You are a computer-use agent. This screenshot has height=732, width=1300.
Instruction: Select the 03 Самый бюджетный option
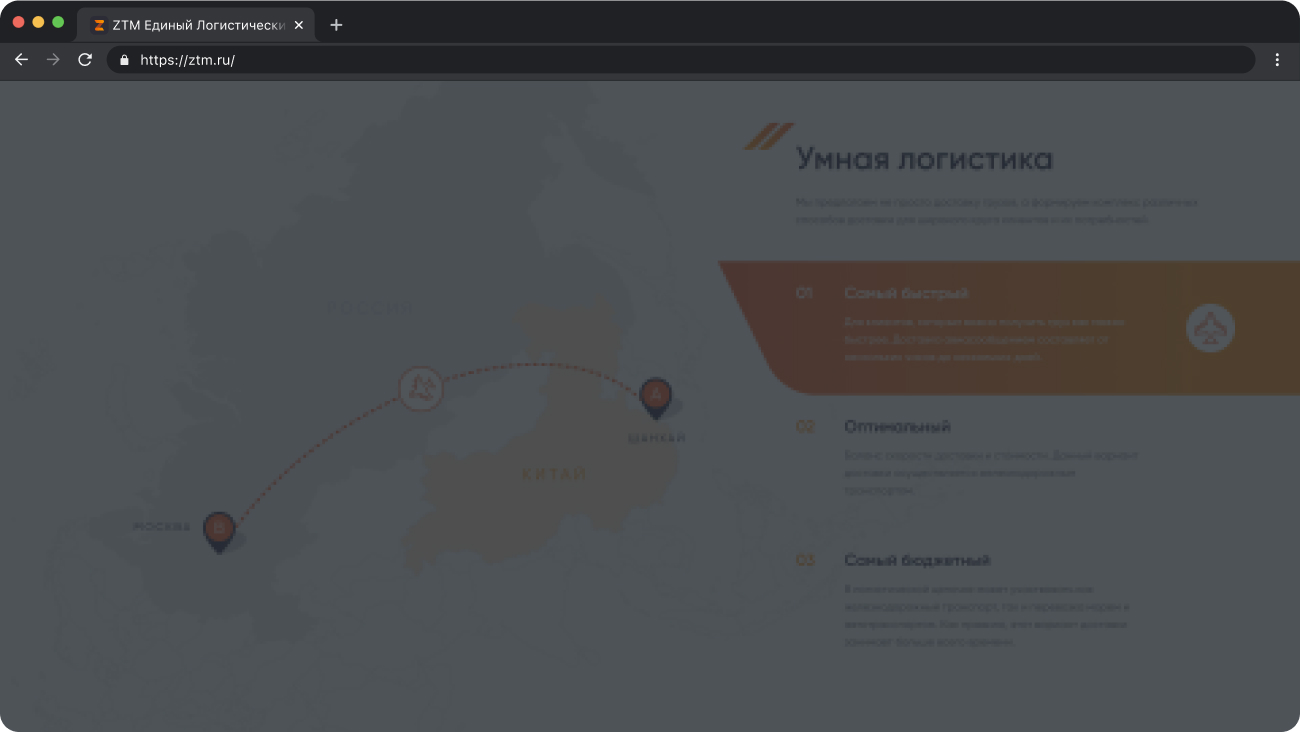click(916, 561)
